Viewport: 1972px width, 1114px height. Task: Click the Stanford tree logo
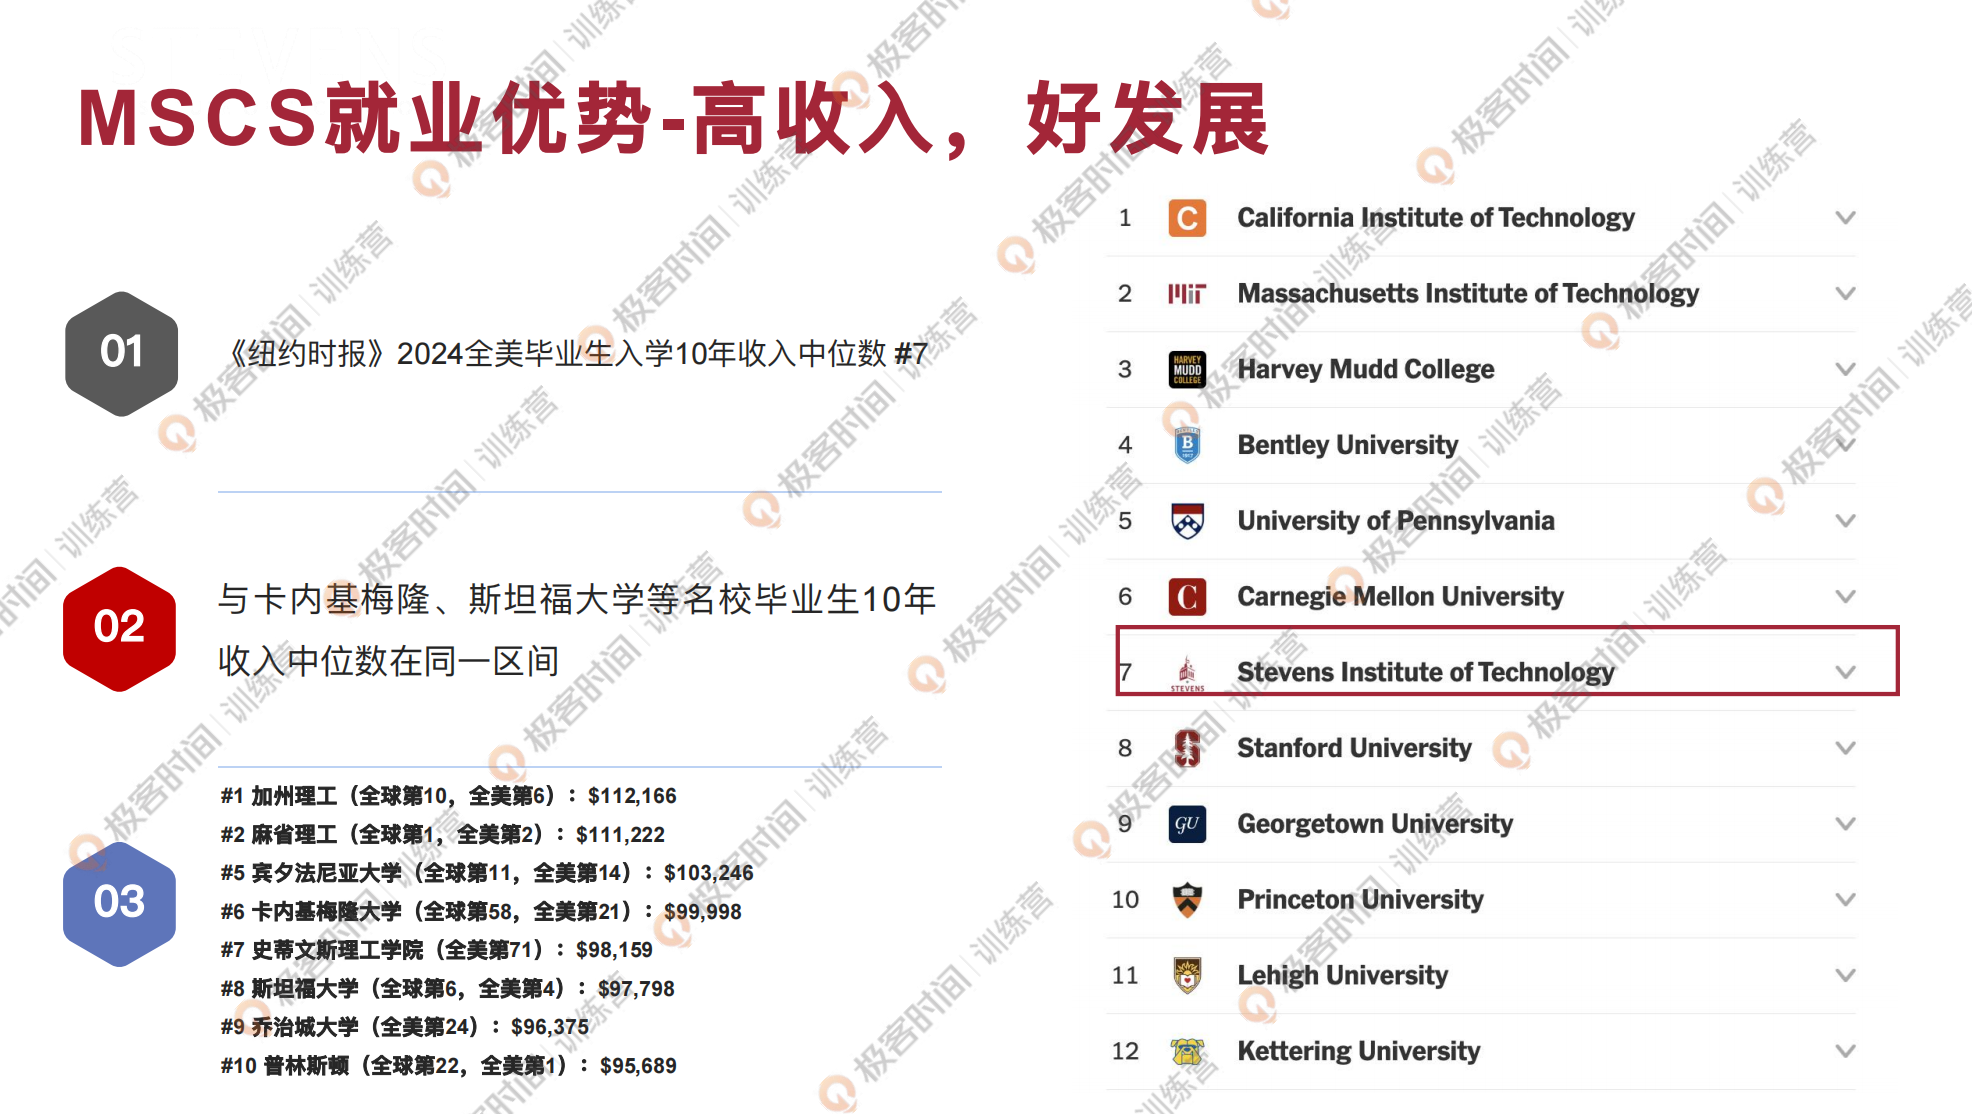click(x=1187, y=748)
